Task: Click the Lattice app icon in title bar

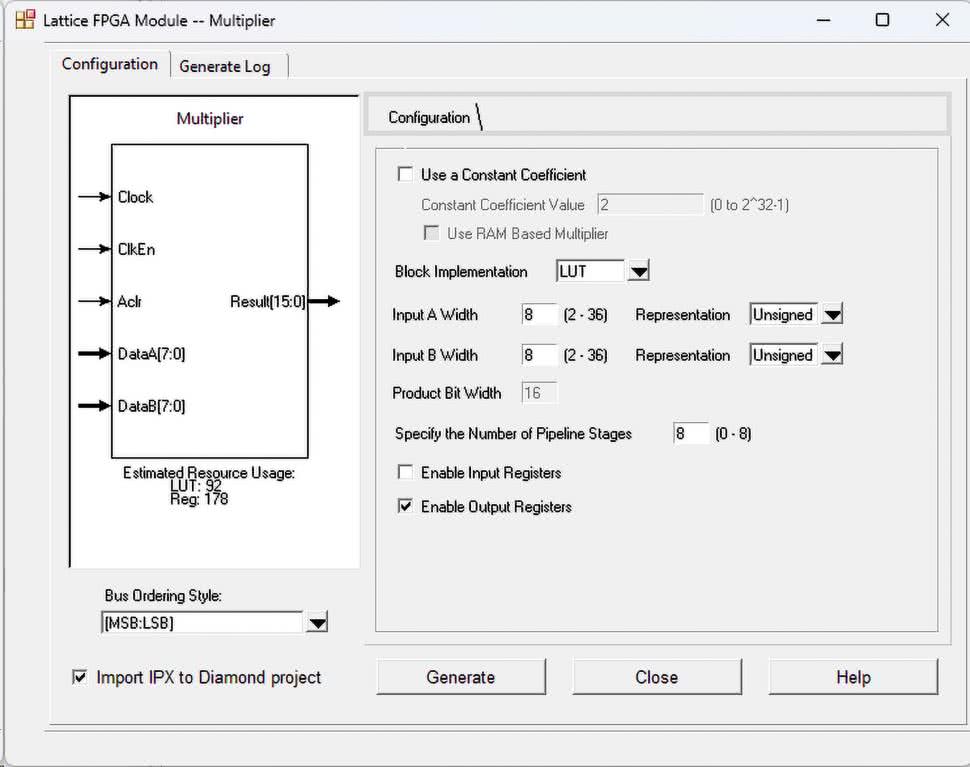Action: [x=24, y=20]
